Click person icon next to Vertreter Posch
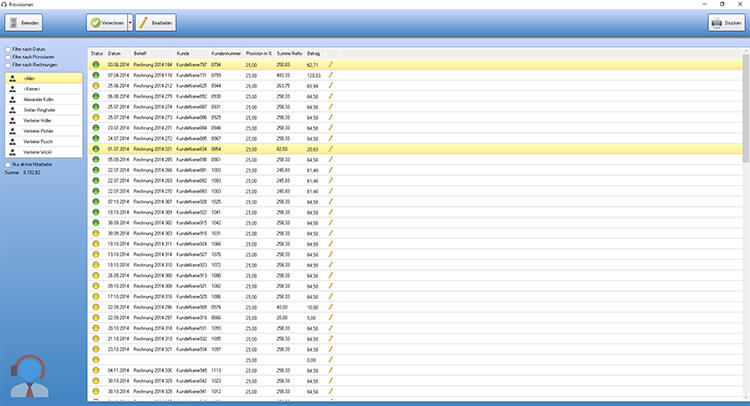 pyautogui.click(x=12, y=142)
